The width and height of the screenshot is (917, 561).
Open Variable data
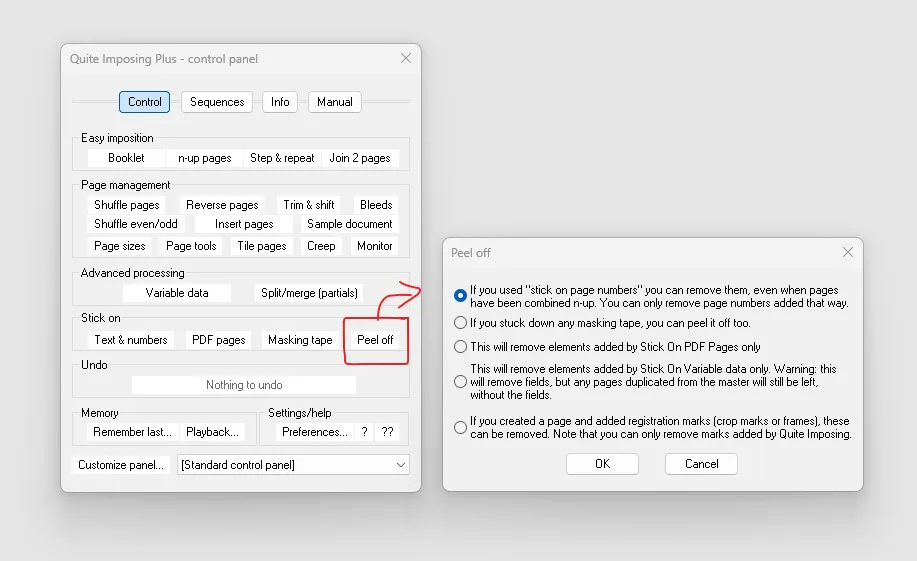pyautogui.click(x=177, y=293)
